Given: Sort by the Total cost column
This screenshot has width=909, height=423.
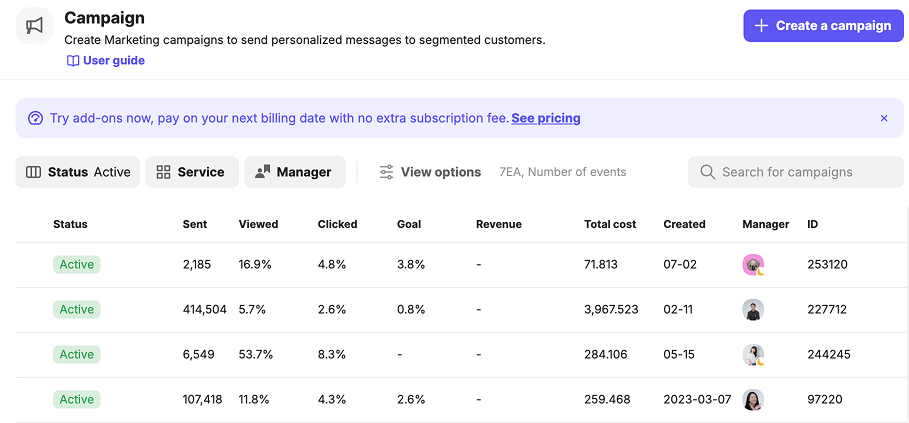Looking at the screenshot, I should [610, 224].
